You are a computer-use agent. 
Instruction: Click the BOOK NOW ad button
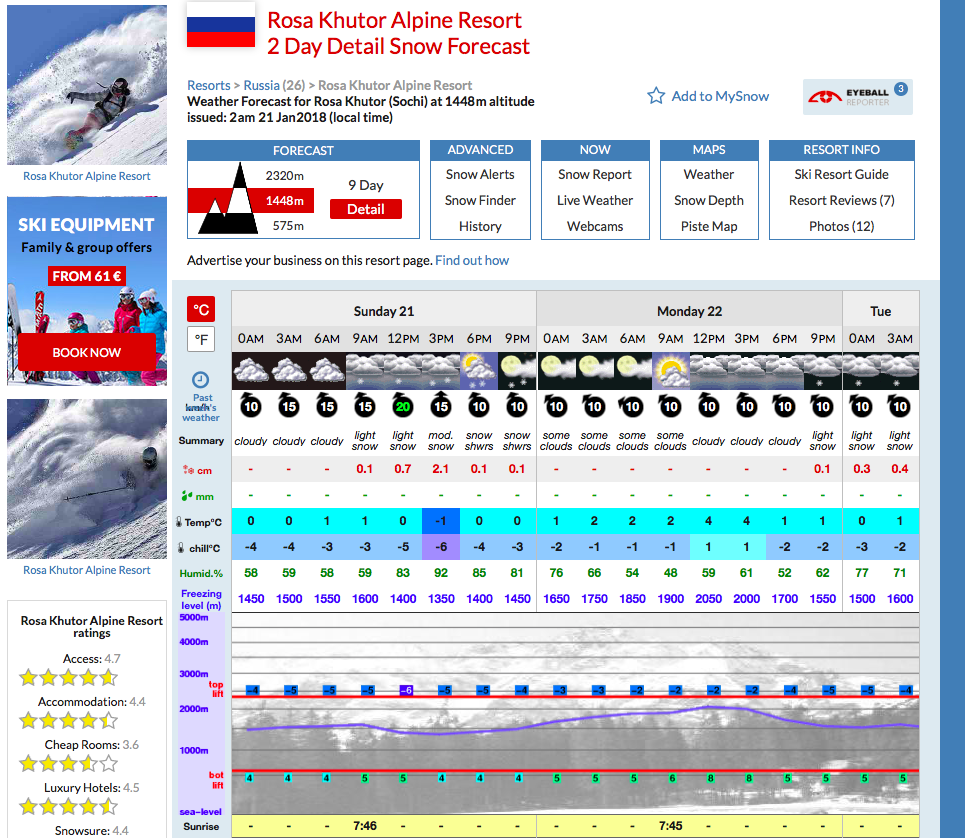[x=86, y=353]
